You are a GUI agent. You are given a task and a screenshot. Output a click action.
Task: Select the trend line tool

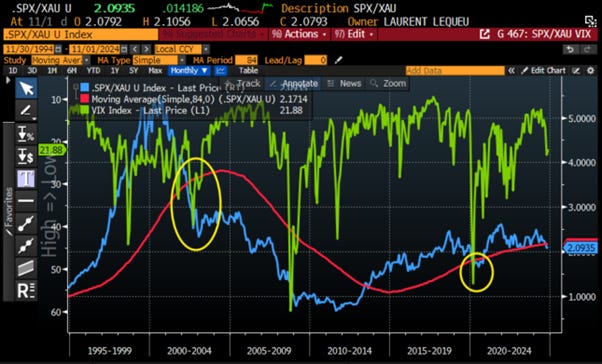pos(26,223)
